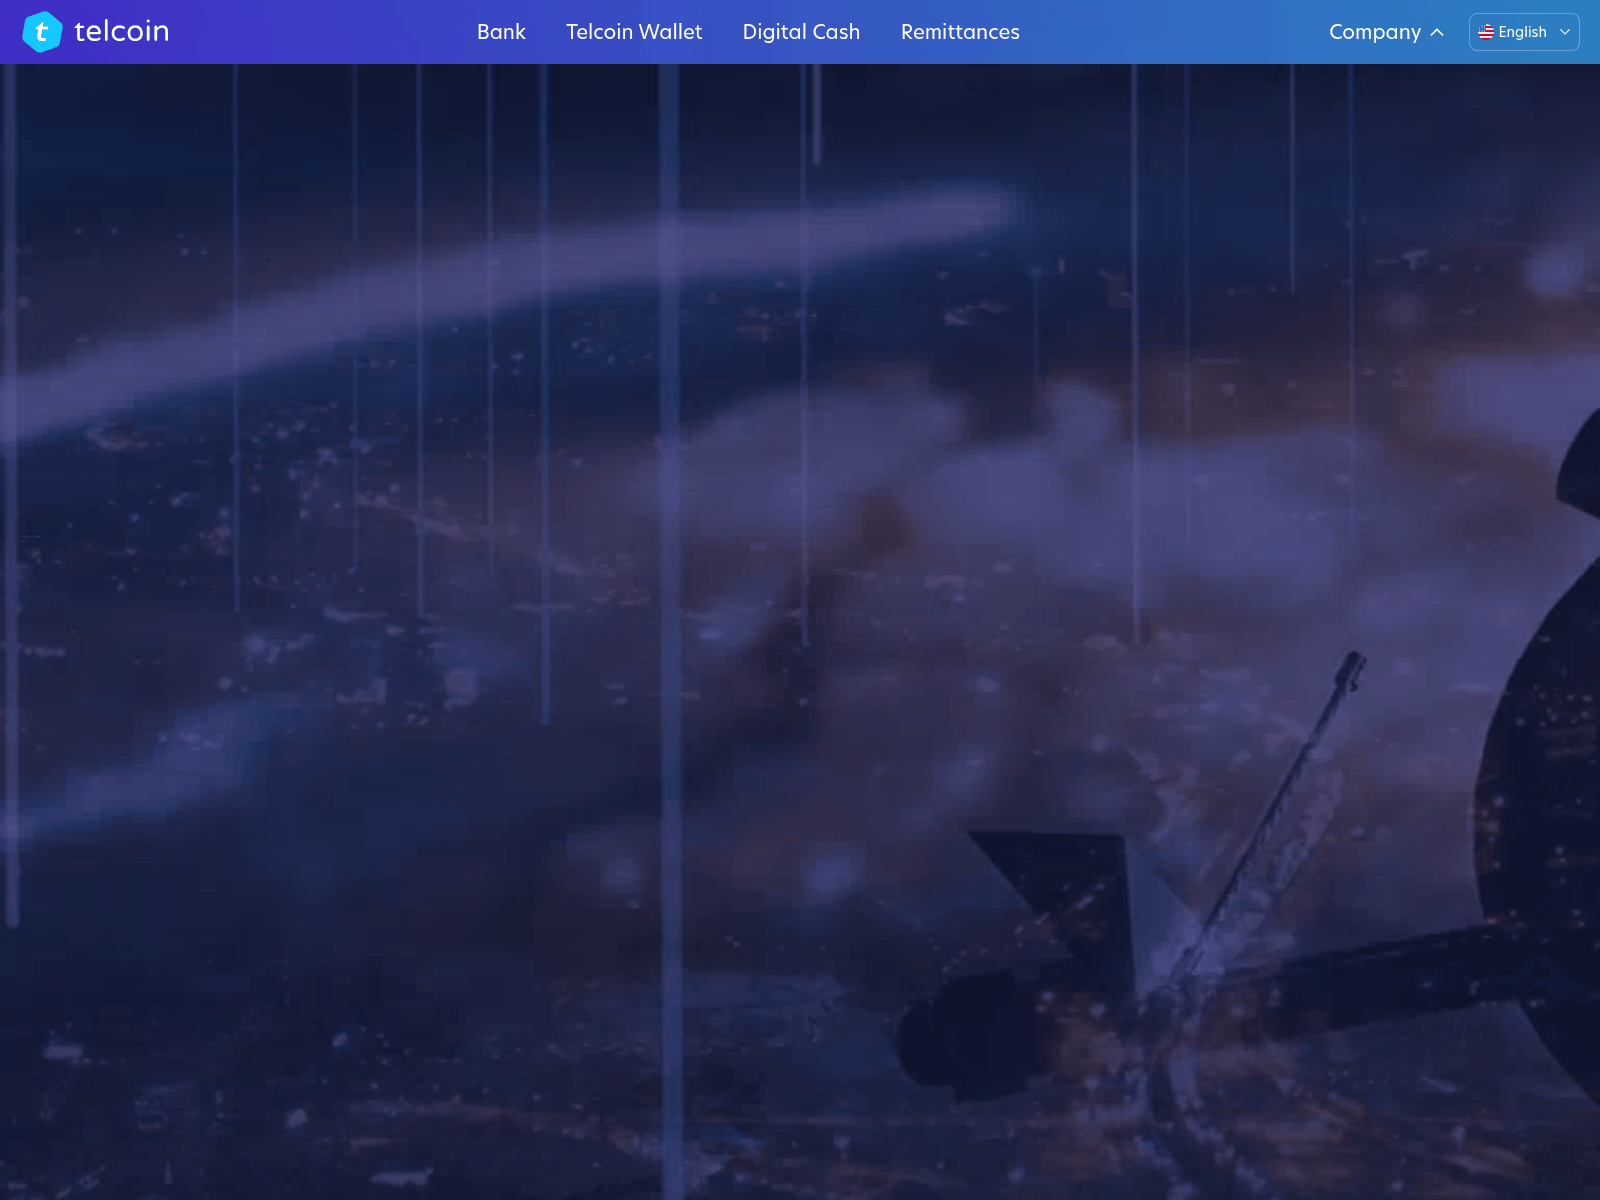Open the Company menu

click(1375, 32)
